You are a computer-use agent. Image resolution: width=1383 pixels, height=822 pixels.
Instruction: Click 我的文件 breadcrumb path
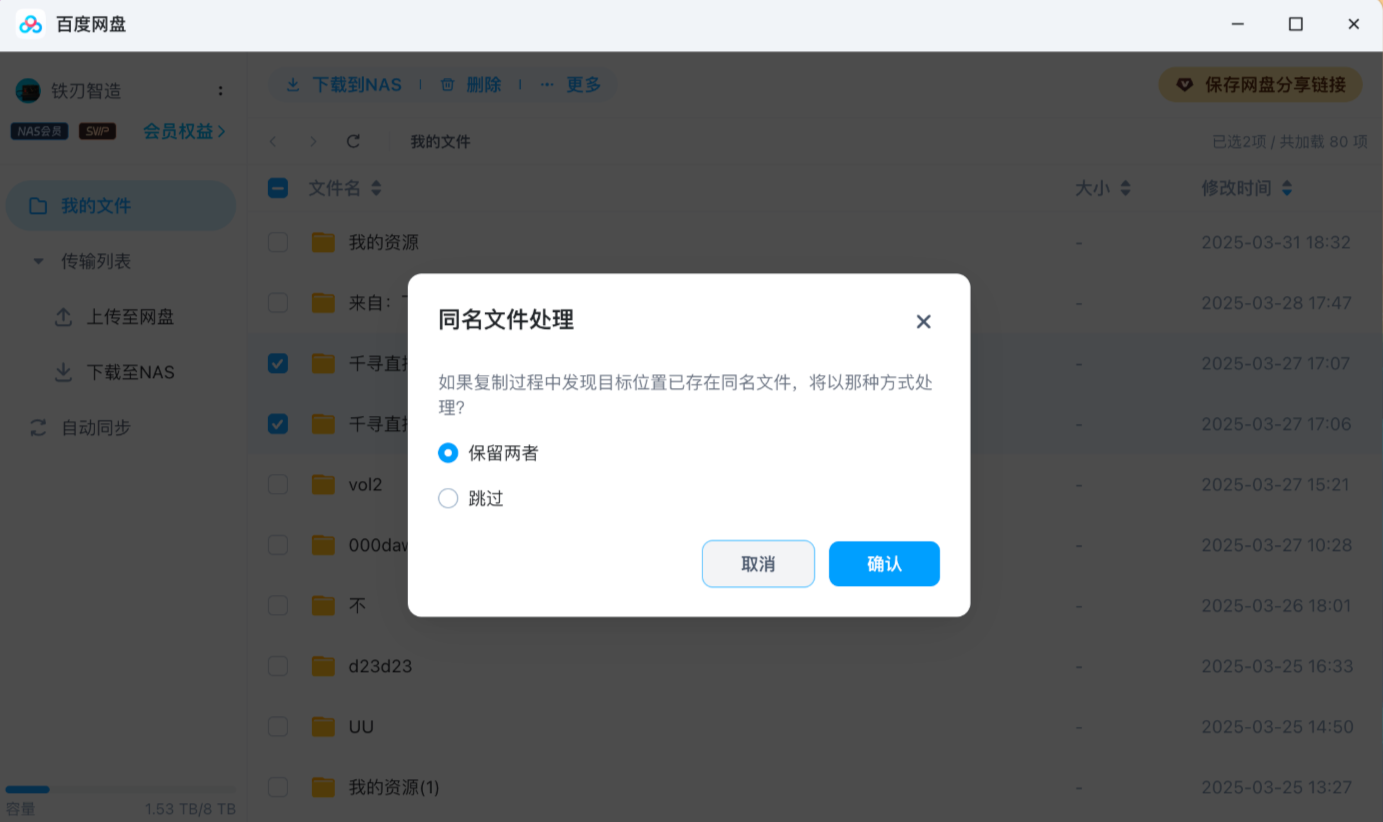(440, 142)
